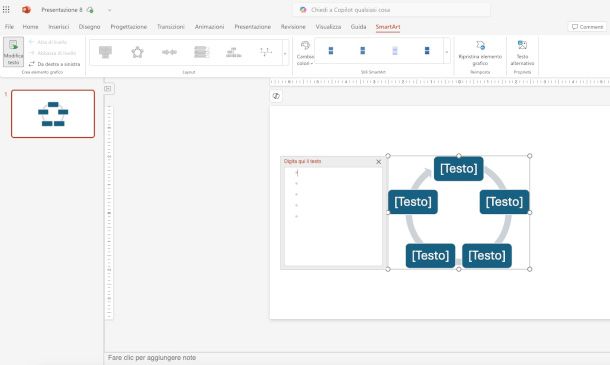Select the step-up process layout thumbnail
Screen dimensions: 610x365
click(x=233, y=52)
